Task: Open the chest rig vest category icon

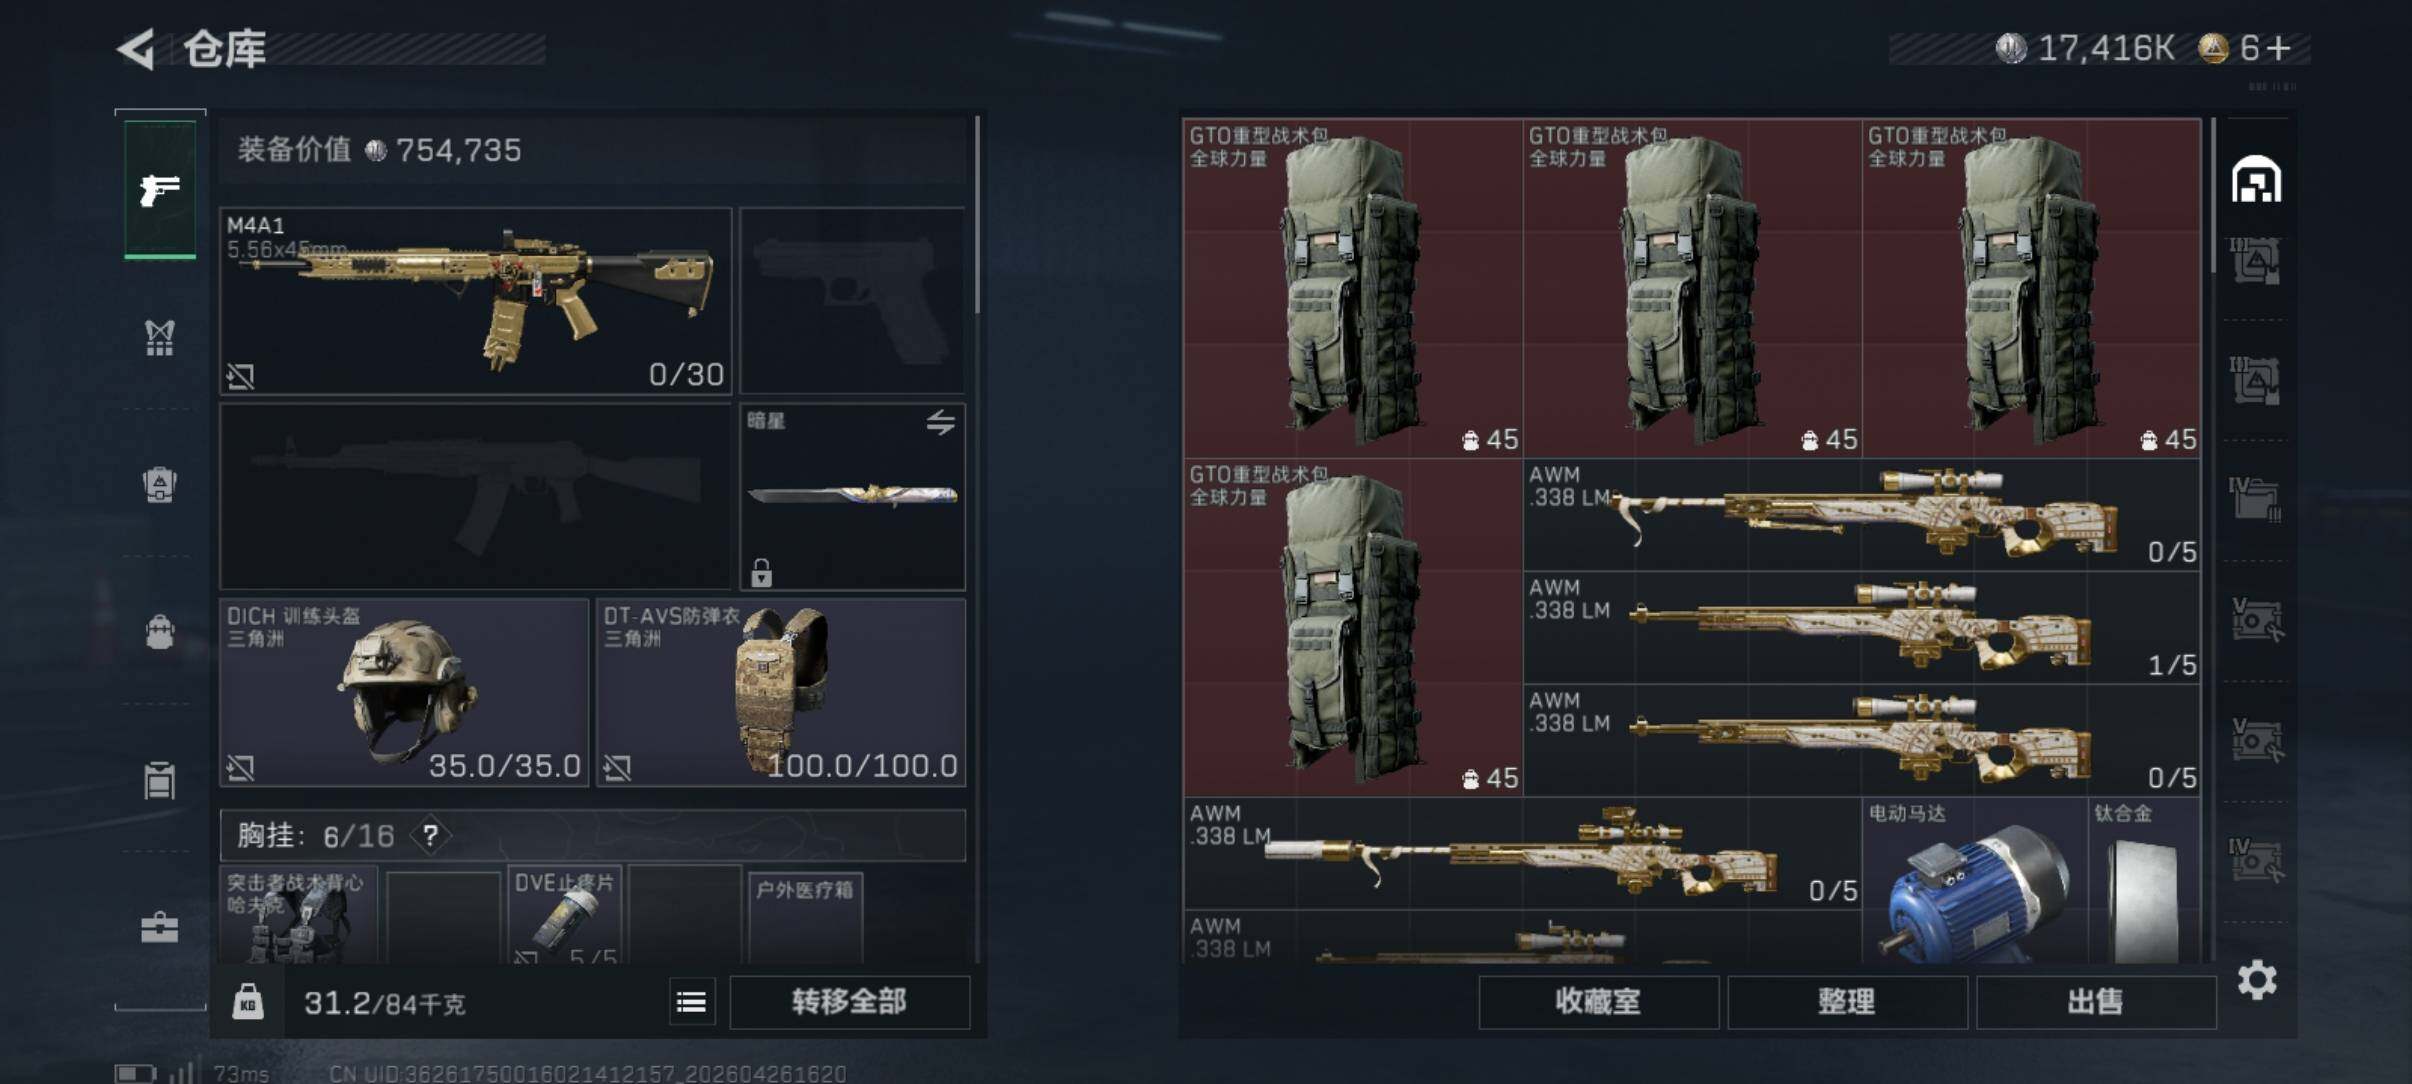Action: (x=160, y=338)
